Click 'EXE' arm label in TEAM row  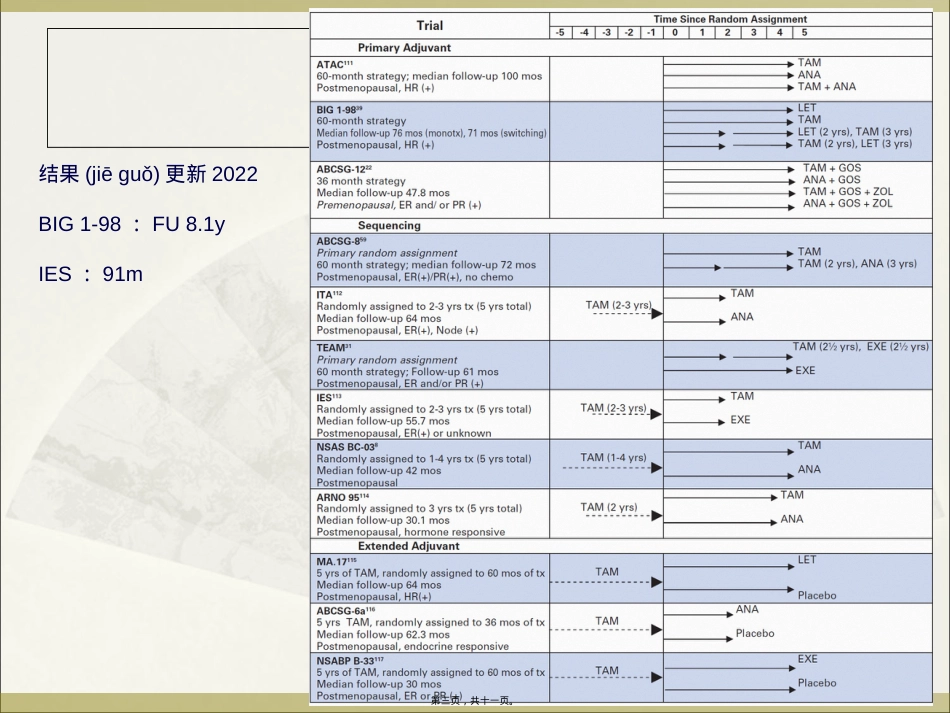tap(805, 370)
